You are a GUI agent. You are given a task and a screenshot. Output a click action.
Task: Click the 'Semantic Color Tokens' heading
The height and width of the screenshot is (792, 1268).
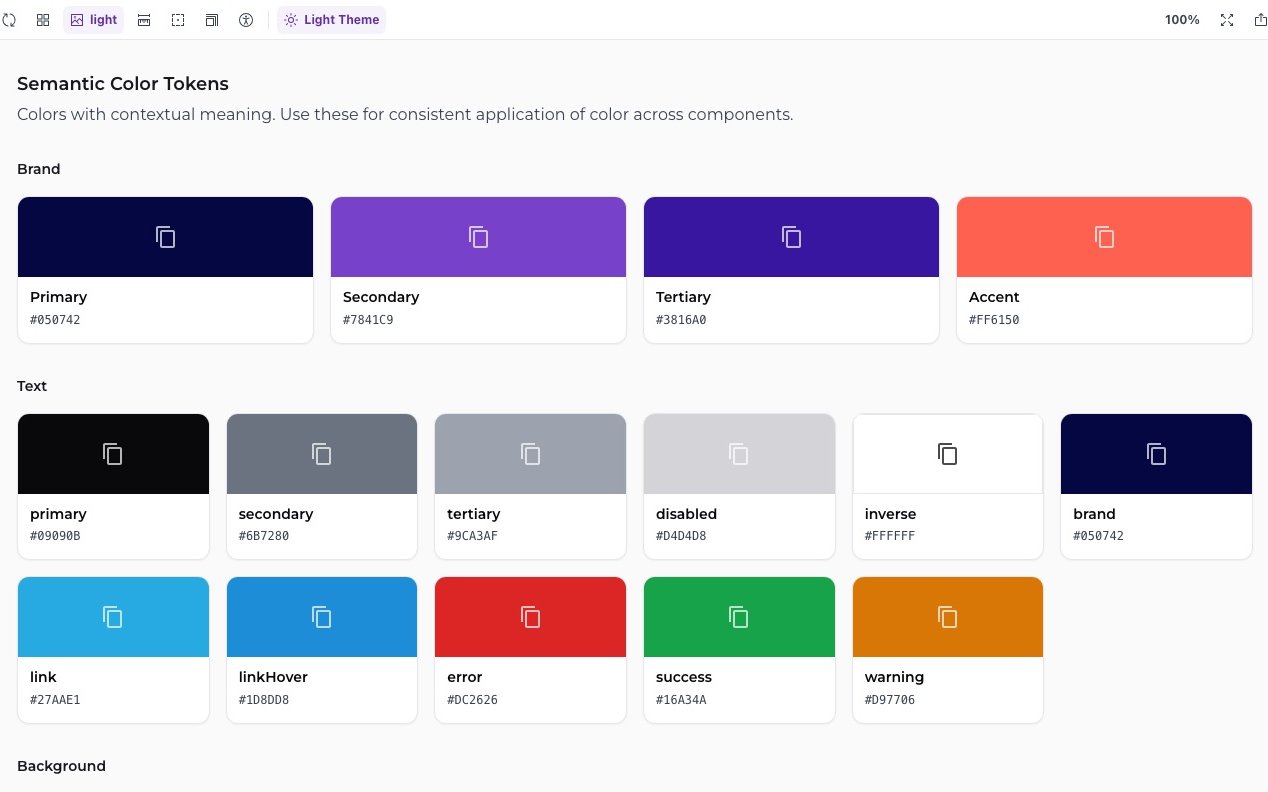123,84
